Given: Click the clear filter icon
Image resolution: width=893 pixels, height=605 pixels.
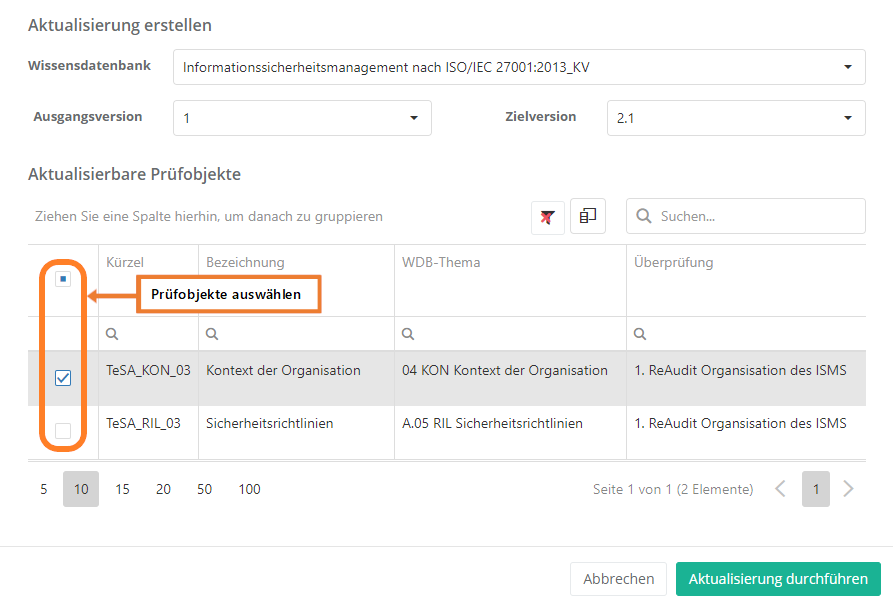Looking at the screenshot, I should click(x=547, y=216).
